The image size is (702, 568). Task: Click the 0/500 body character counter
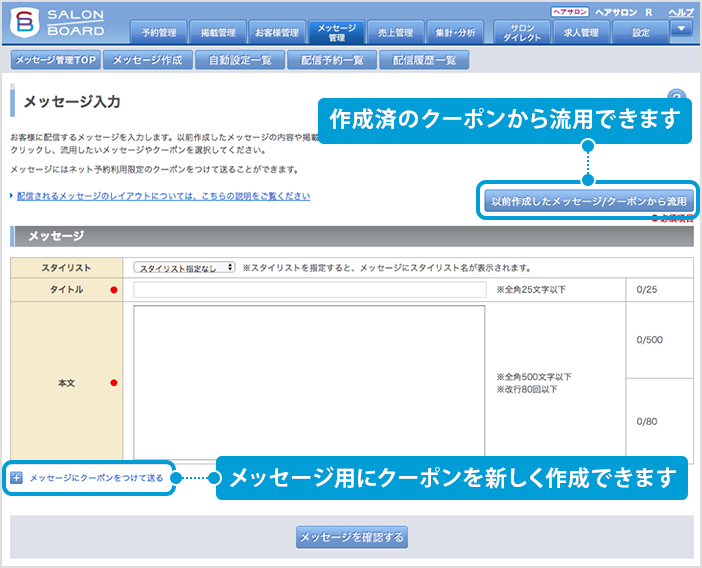649,340
